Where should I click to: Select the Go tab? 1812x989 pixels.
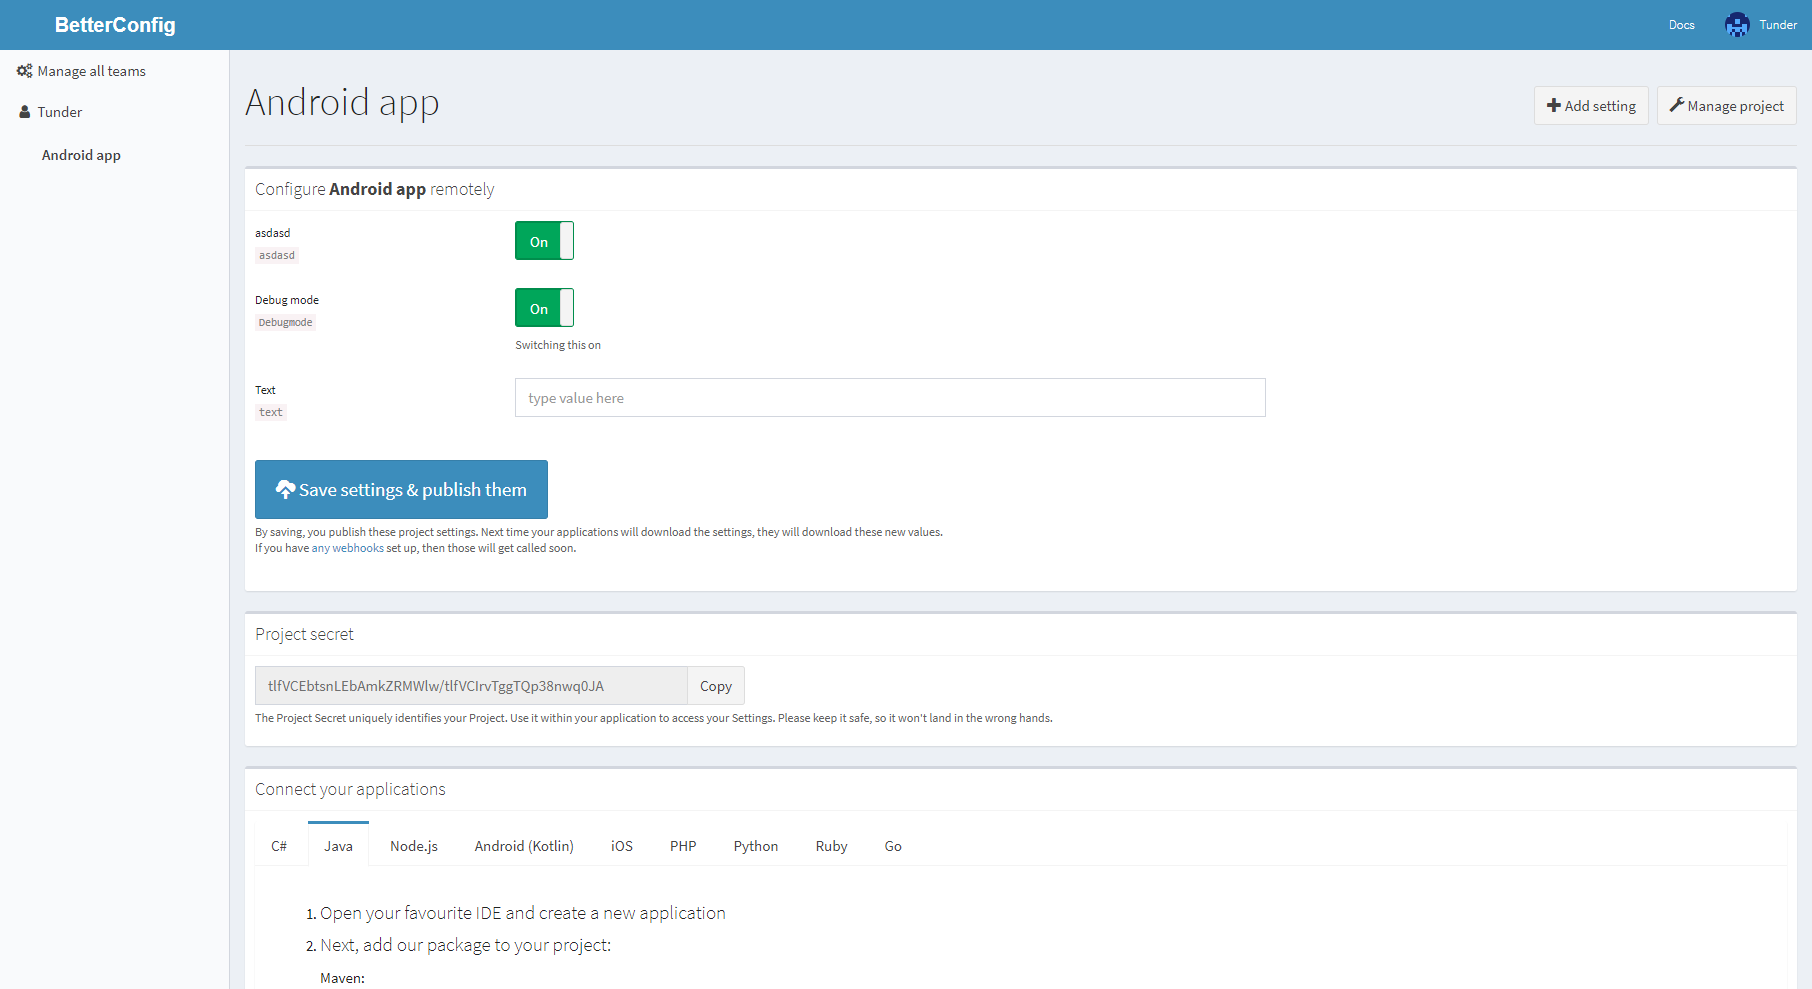click(x=893, y=846)
